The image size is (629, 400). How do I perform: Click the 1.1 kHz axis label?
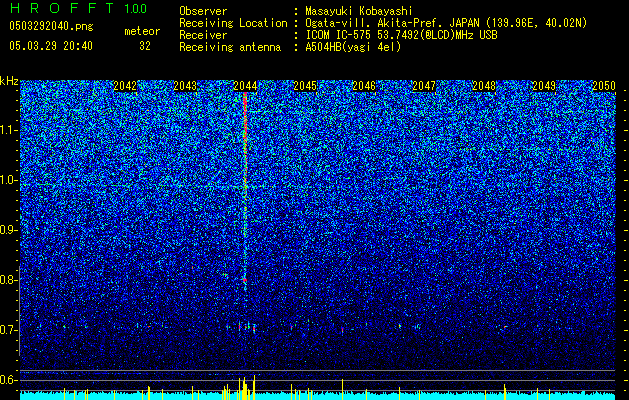(x=9, y=130)
